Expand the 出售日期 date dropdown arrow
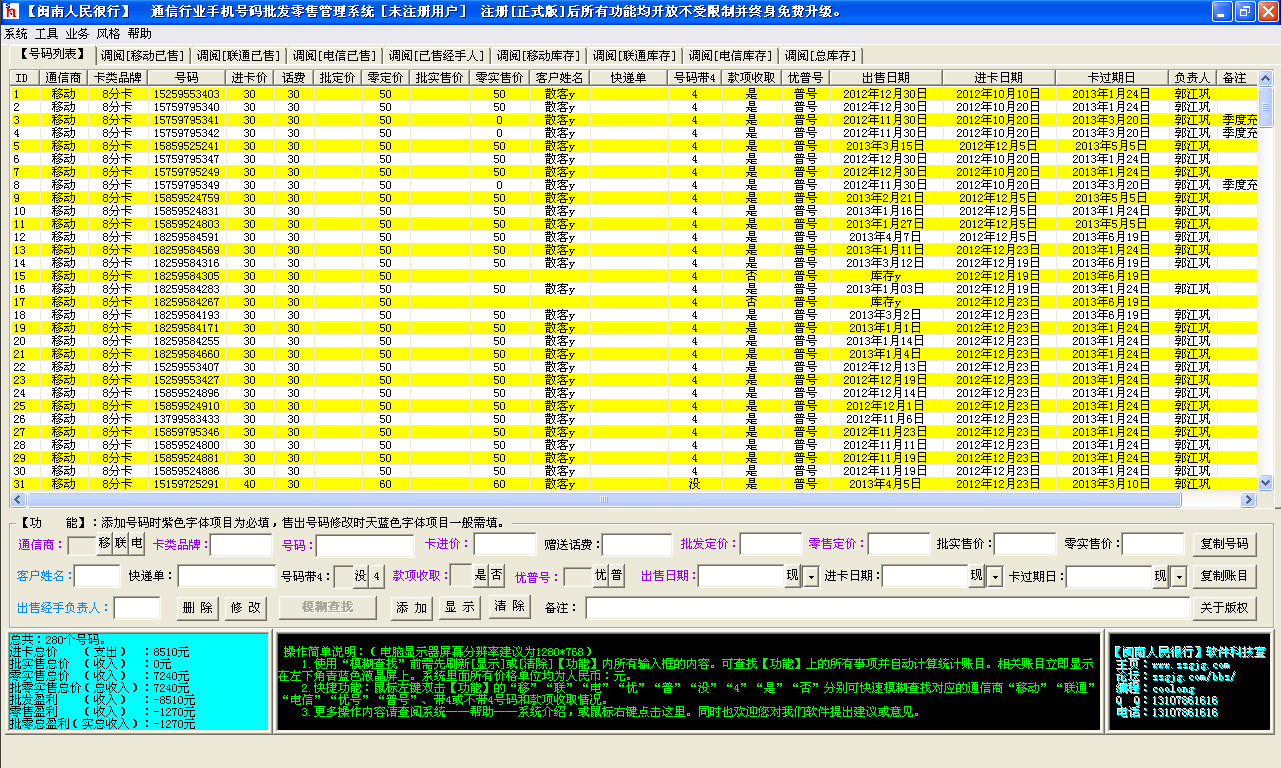The width and height of the screenshot is (1282, 768). (x=811, y=577)
